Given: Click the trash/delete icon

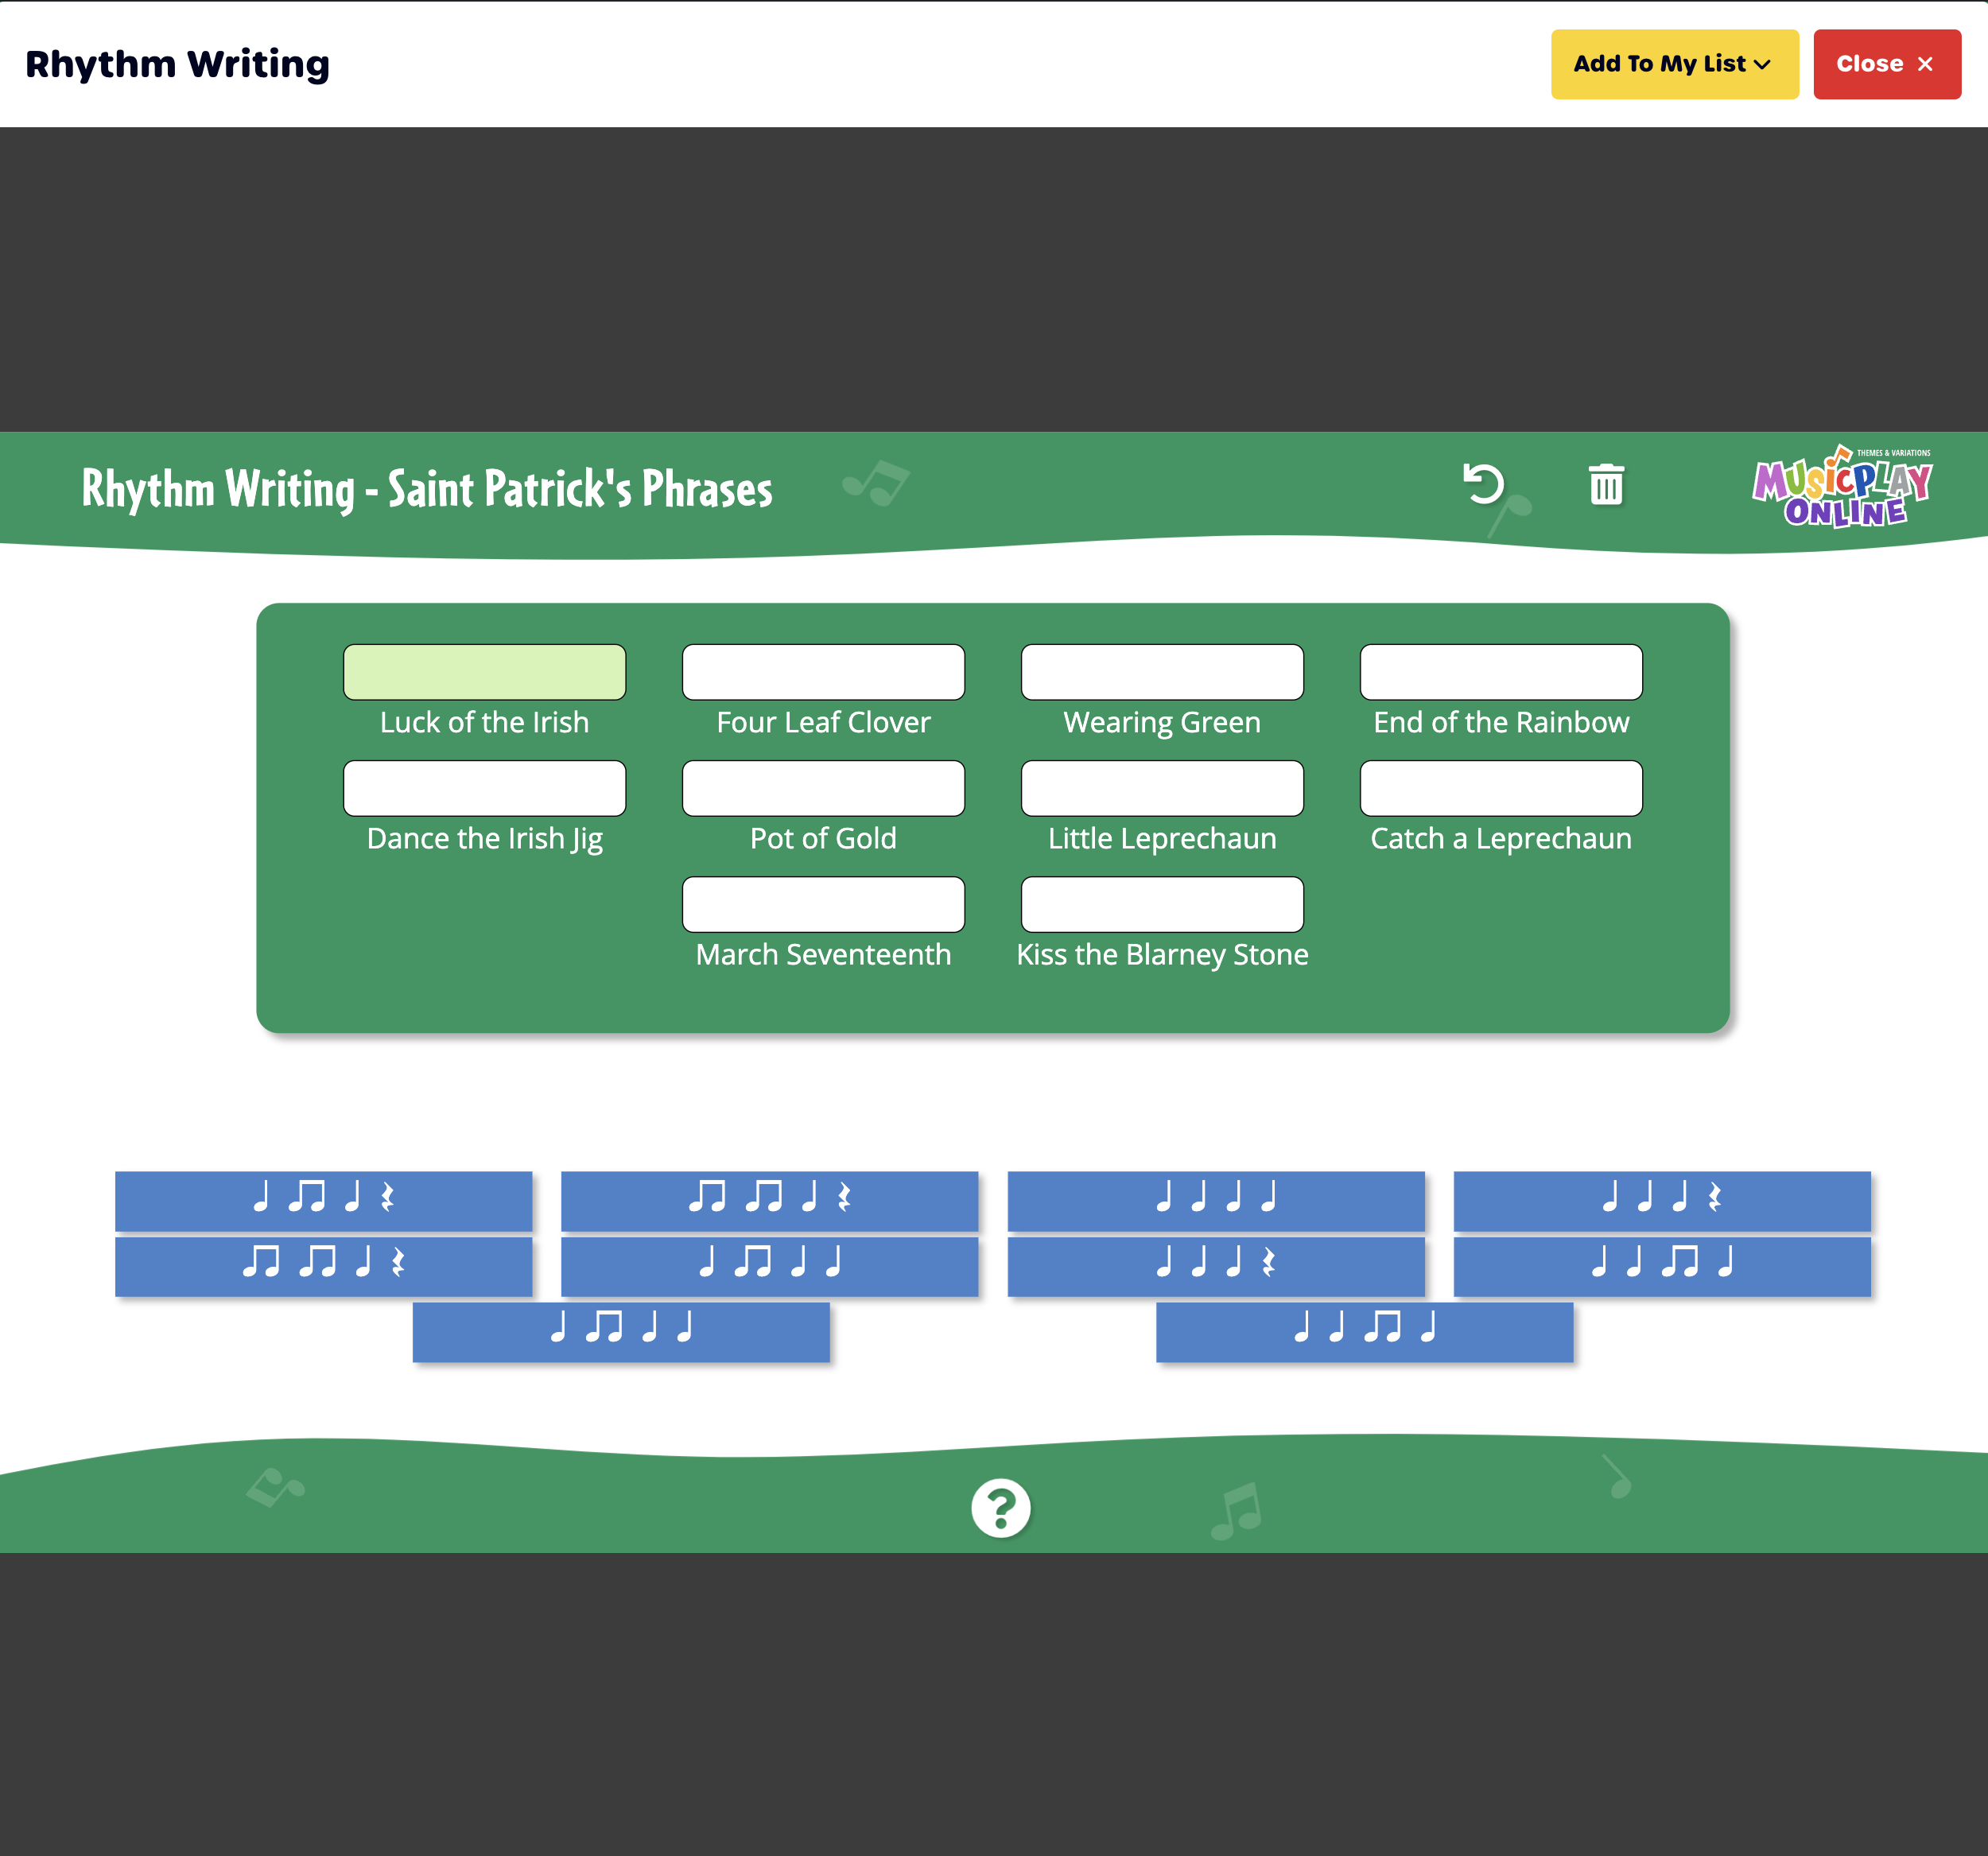Looking at the screenshot, I should pyautogui.click(x=1605, y=487).
